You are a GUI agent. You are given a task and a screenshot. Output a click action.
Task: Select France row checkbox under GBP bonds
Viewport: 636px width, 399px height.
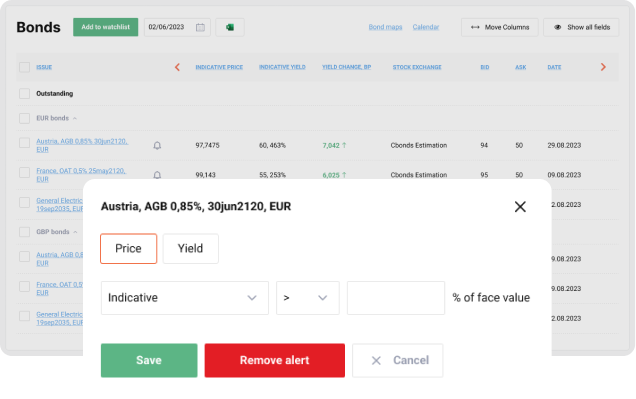coord(24,286)
